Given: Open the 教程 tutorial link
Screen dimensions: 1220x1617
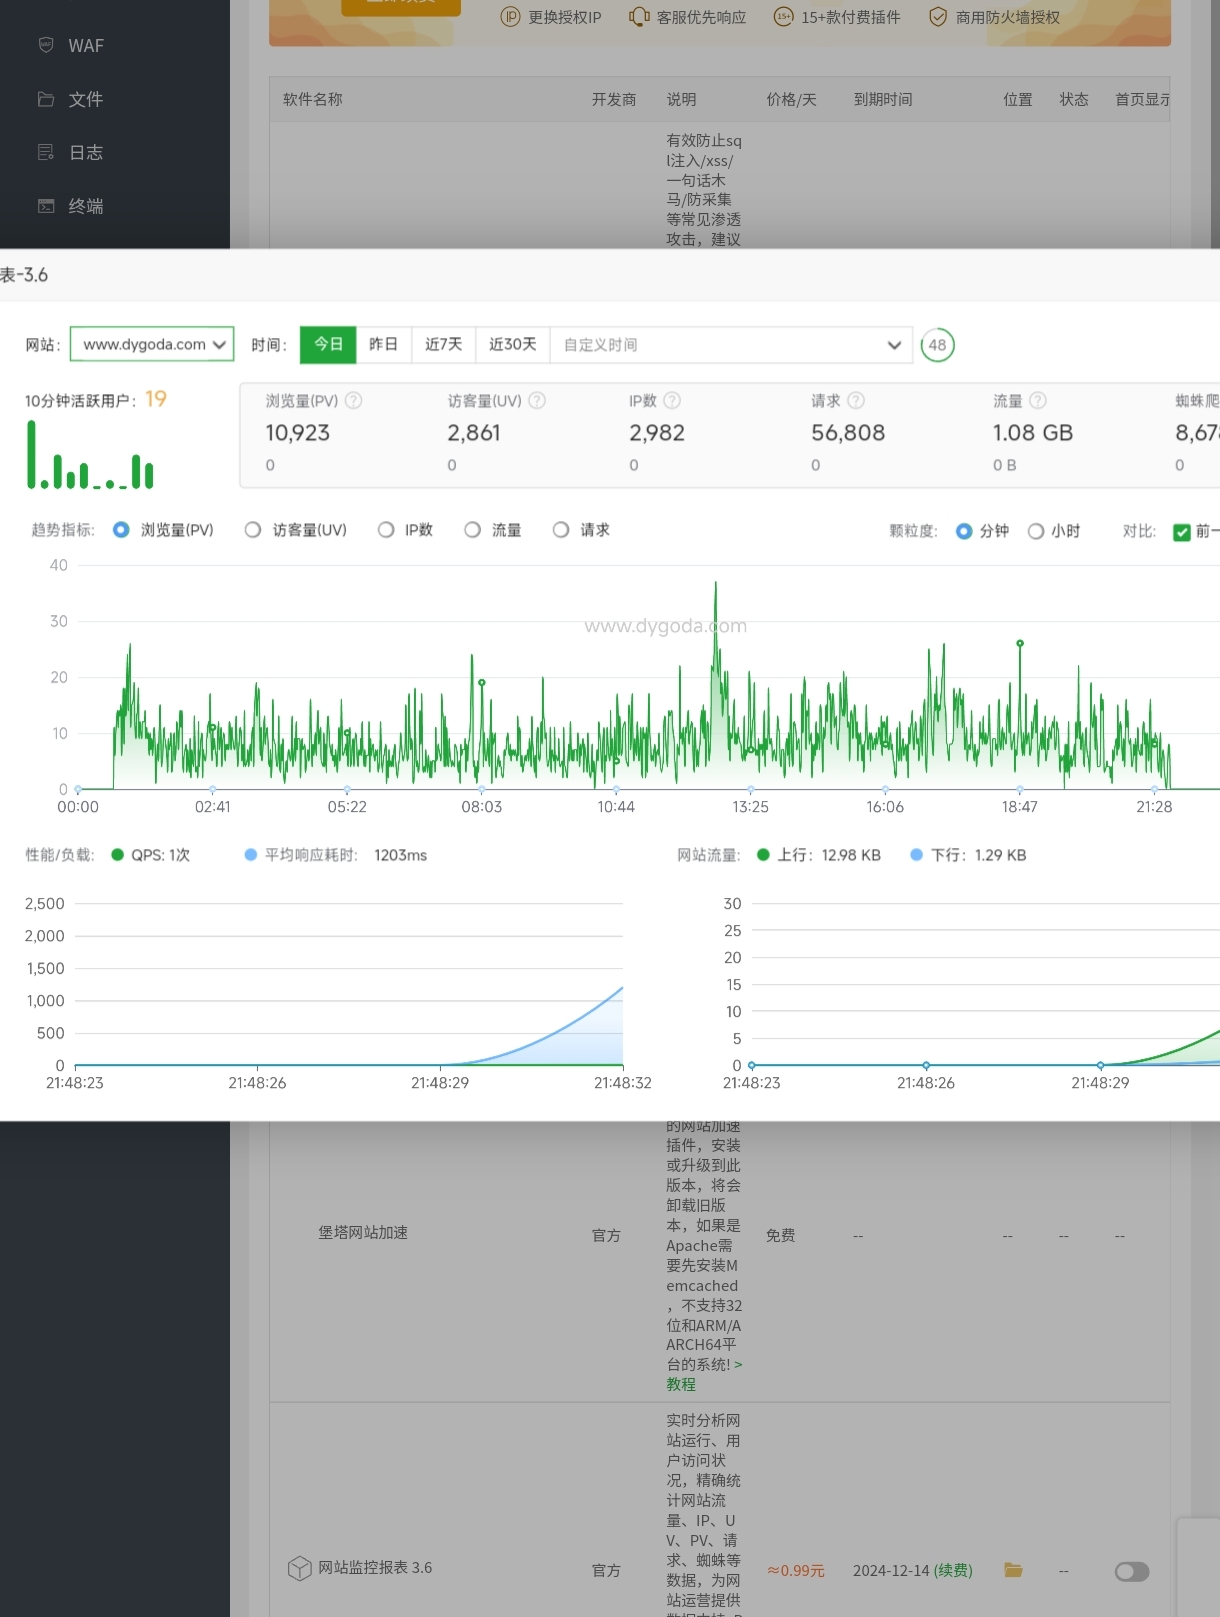Looking at the screenshot, I should pyautogui.click(x=681, y=1385).
